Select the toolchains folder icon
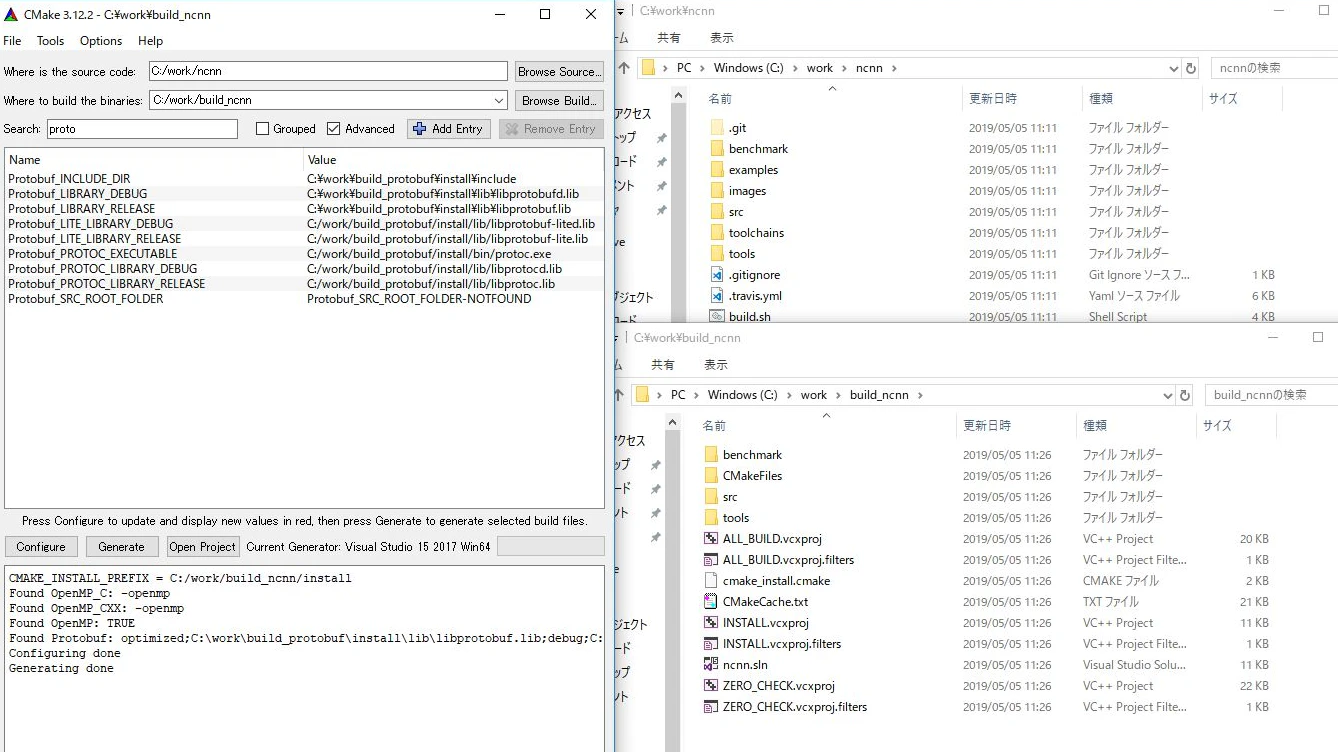Screen dimensions: 1338x752 [x=716, y=233]
